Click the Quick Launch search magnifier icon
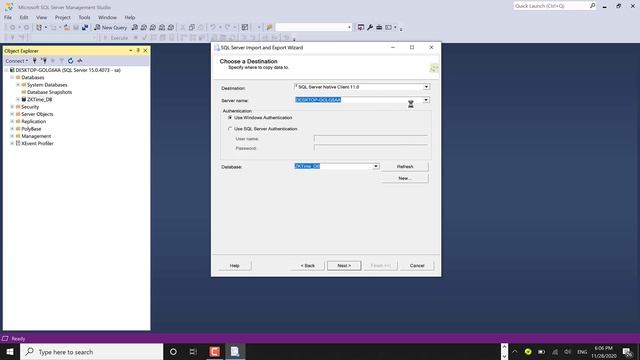Viewport: 640px width, 360px height. coord(592,6)
